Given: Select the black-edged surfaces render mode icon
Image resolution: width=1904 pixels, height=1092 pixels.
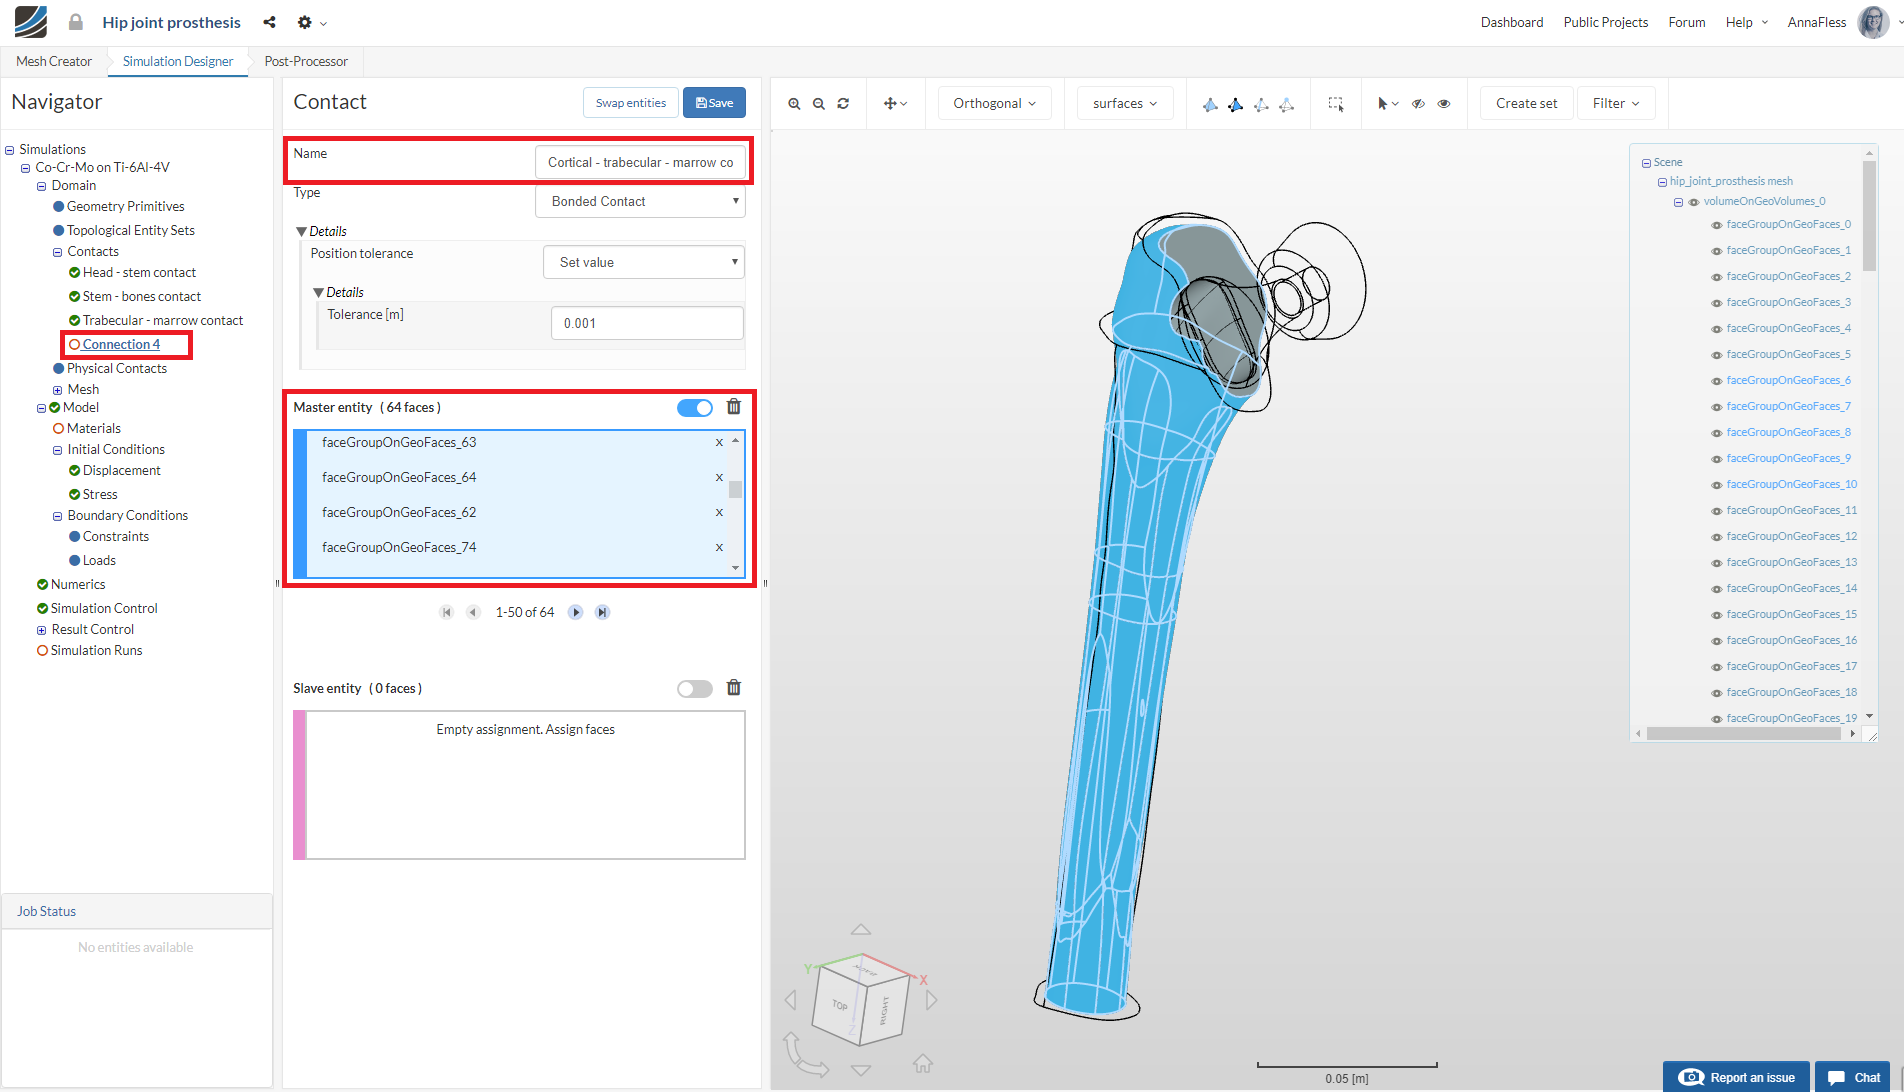Looking at the screenshot, I should (1236, 104).
